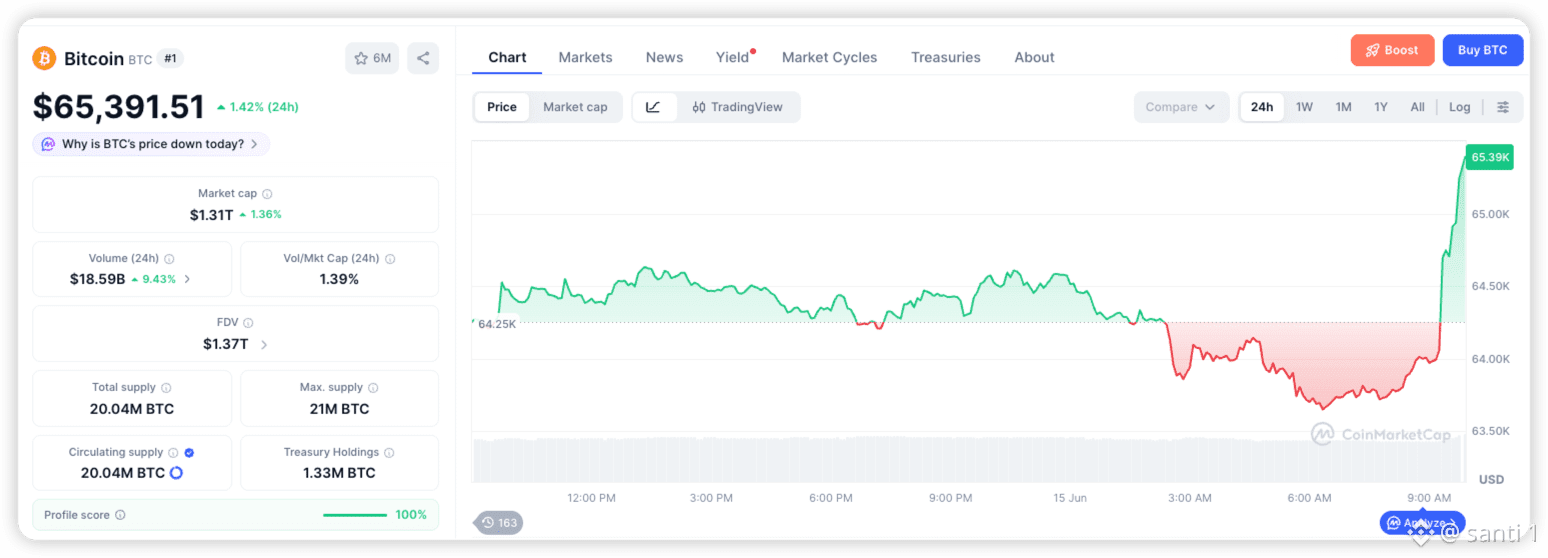Click the AI icon in price question pill
Screen dimensions: 1548x558
48,144
